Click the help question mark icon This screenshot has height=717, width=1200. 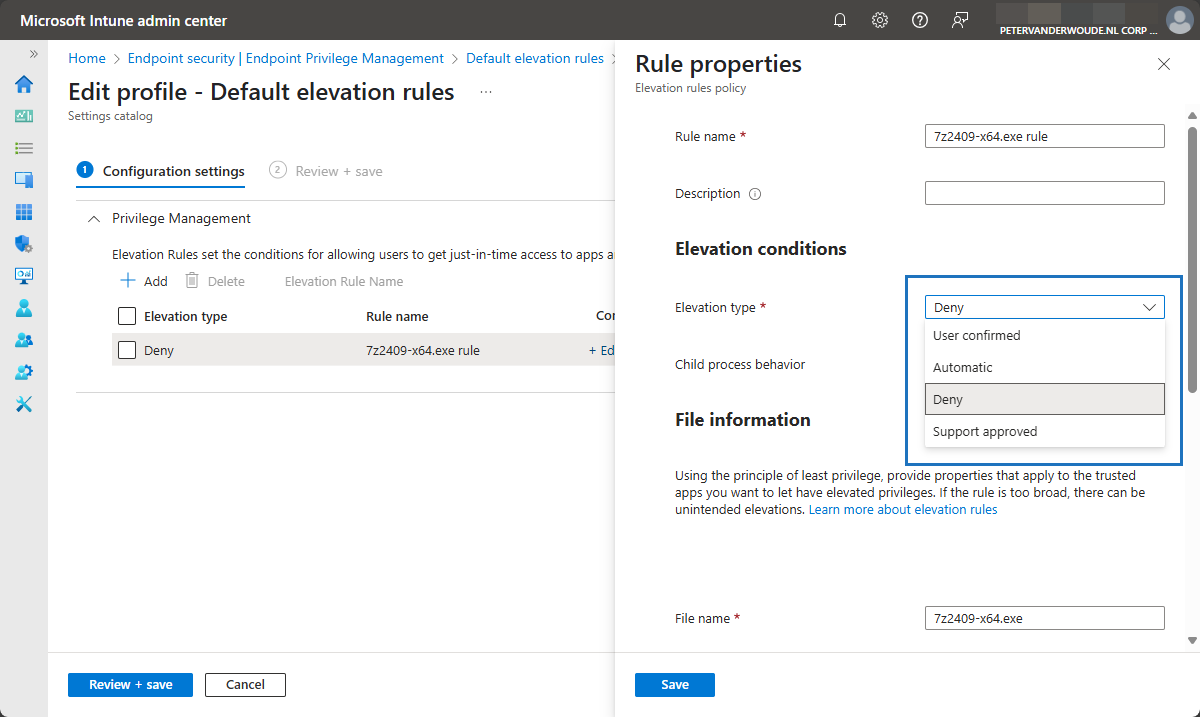920,20
